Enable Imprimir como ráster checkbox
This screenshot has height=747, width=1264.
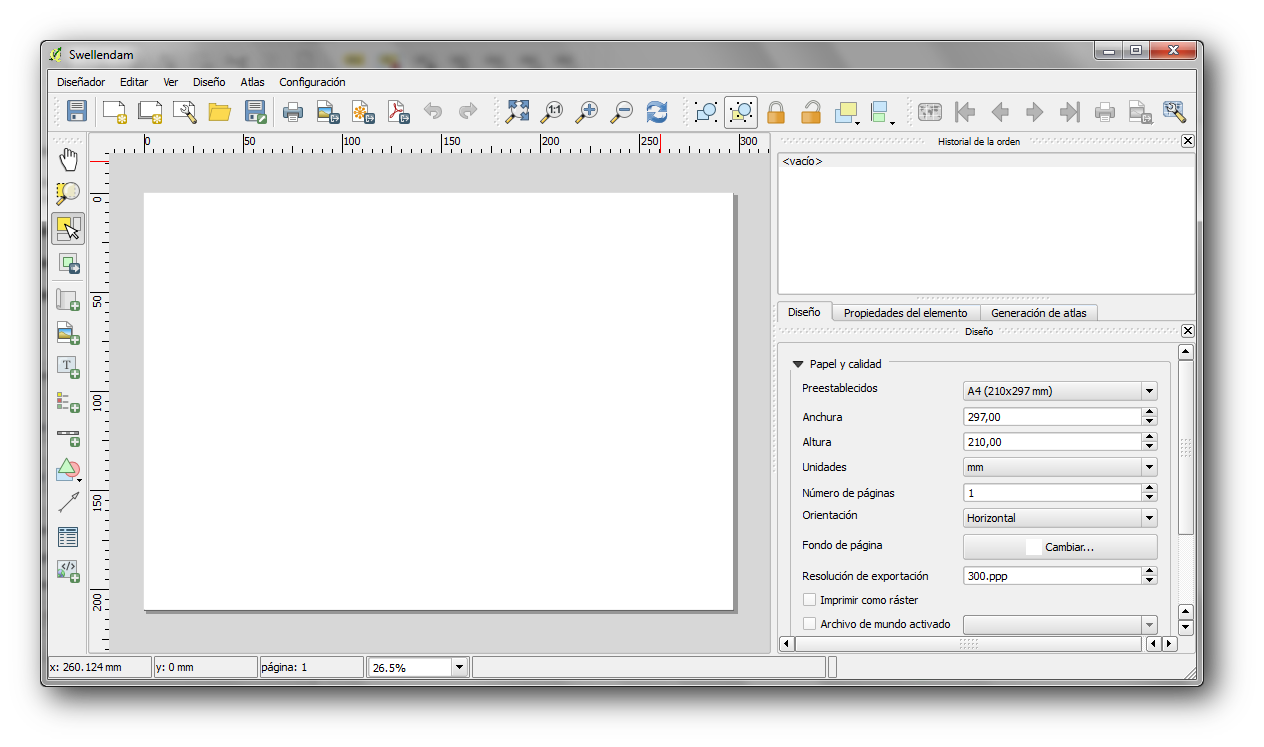(810, 600)
